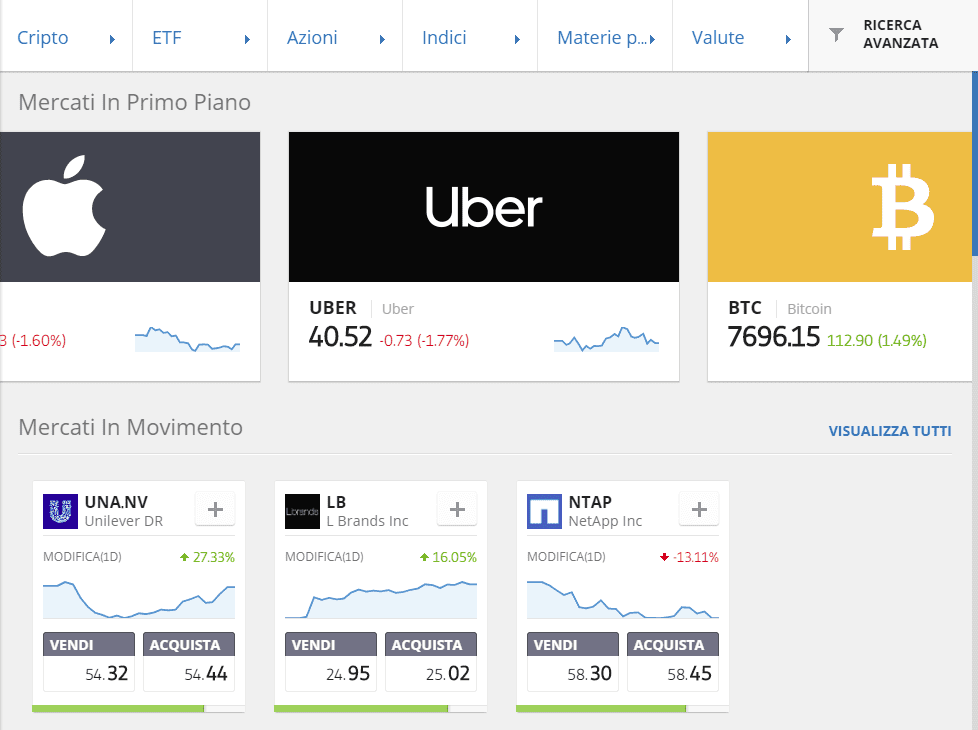Click Acquista for LB at 25.02
Image resolution: width=978 pixels, height=730 pixels.
point(431,662)
